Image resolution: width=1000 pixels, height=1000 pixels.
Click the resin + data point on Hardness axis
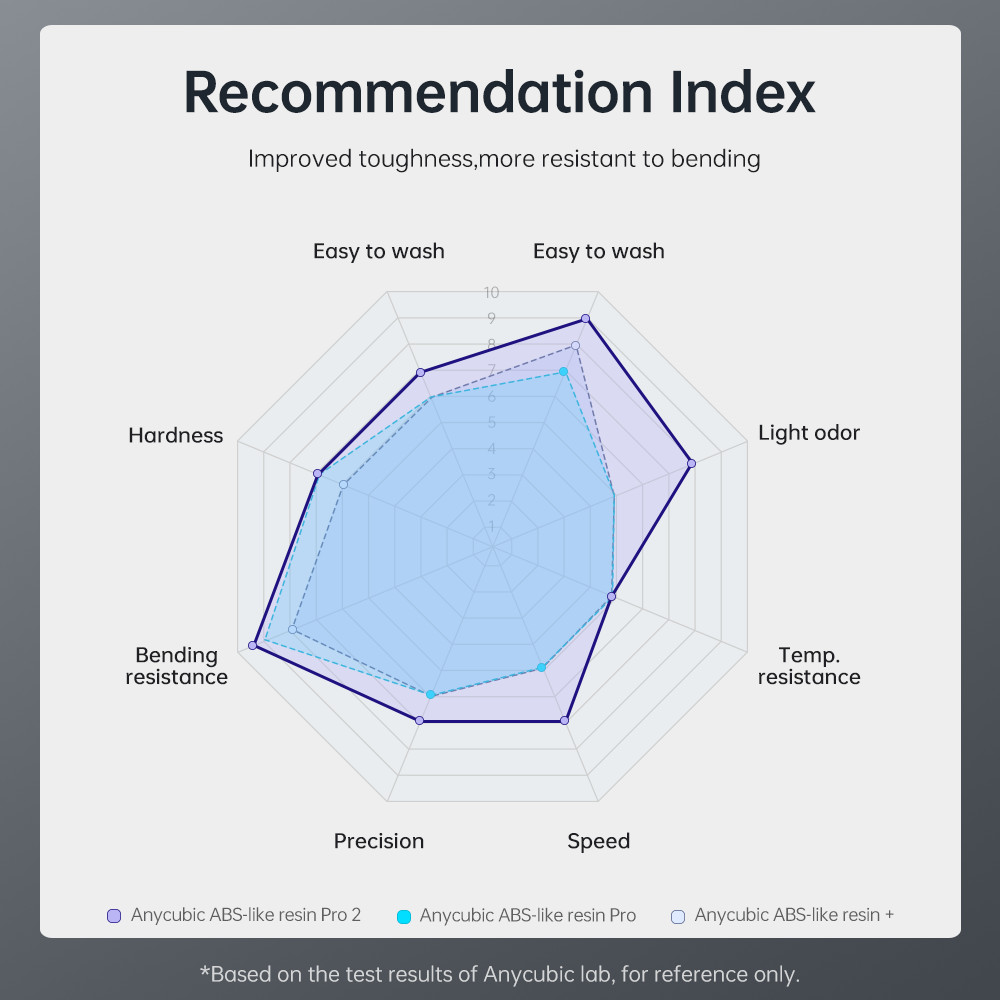343,485
